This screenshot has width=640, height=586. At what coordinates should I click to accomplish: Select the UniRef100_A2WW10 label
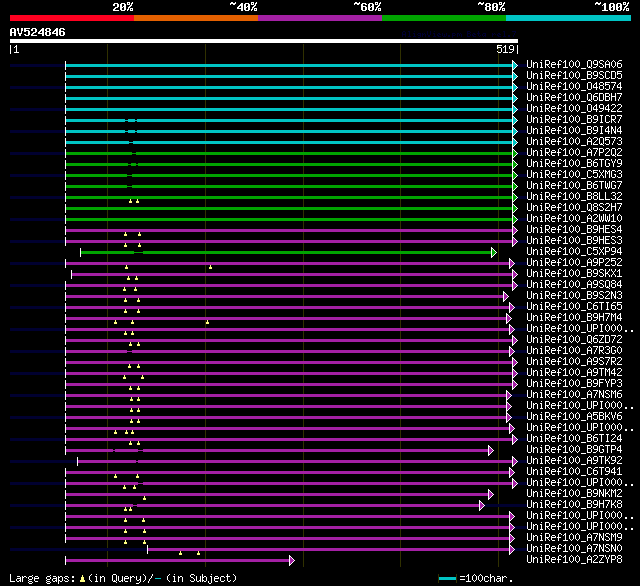pos(574,219)
